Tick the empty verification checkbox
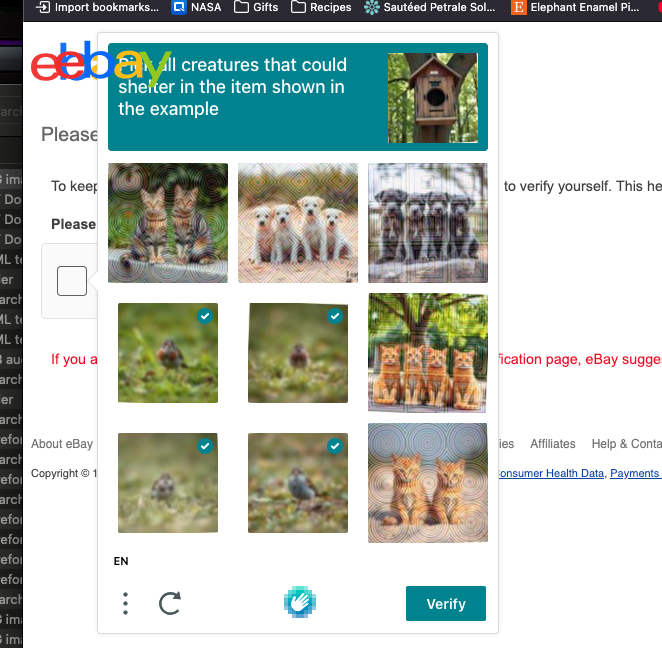662x648 pixels. pyautogui.click(x=72, y=281)
